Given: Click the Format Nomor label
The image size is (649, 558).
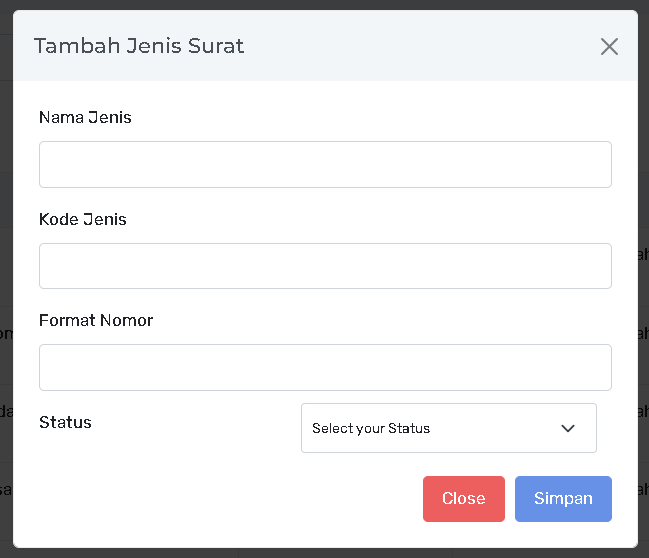Looking at the screenshot, I should tap(96, 320).
